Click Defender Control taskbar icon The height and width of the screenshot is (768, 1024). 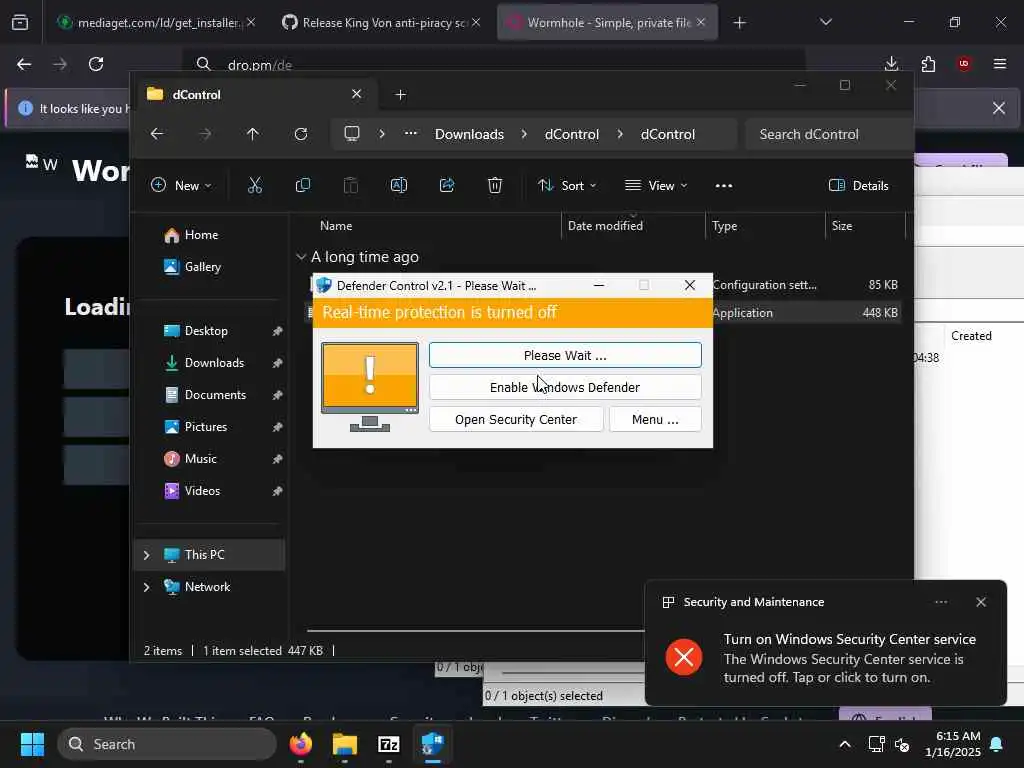point(432,744)
